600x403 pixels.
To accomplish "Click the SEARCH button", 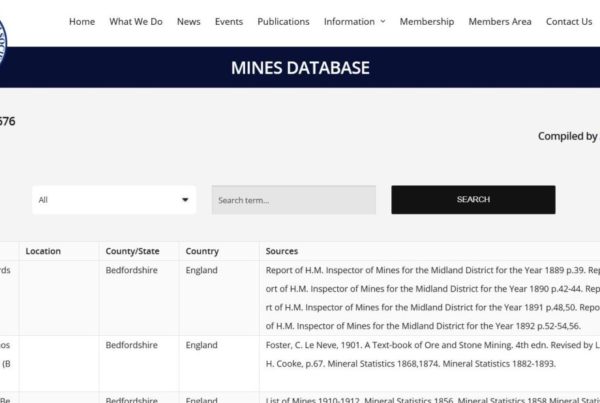I will 473,200.
